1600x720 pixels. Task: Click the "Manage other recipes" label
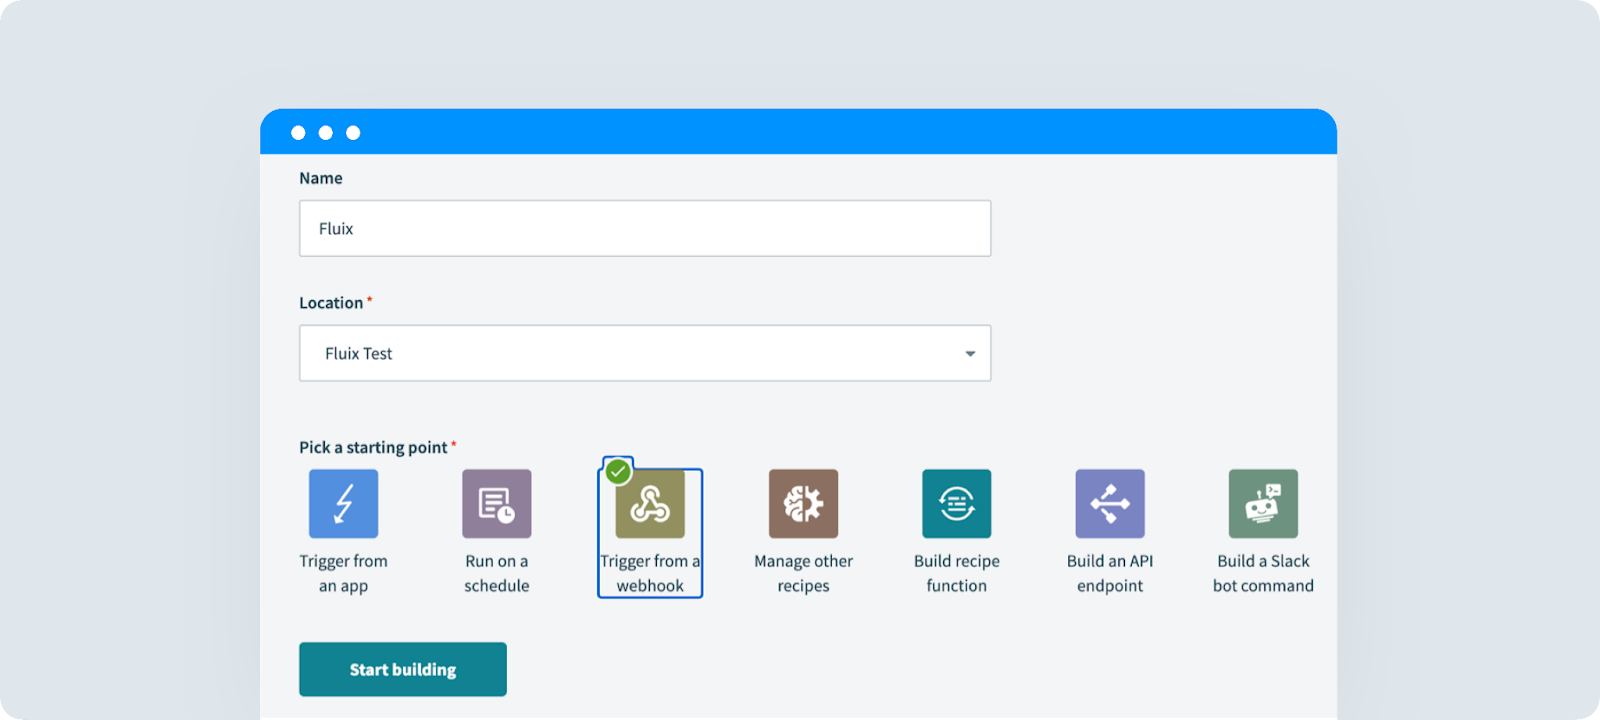click(x=803, y=573)
